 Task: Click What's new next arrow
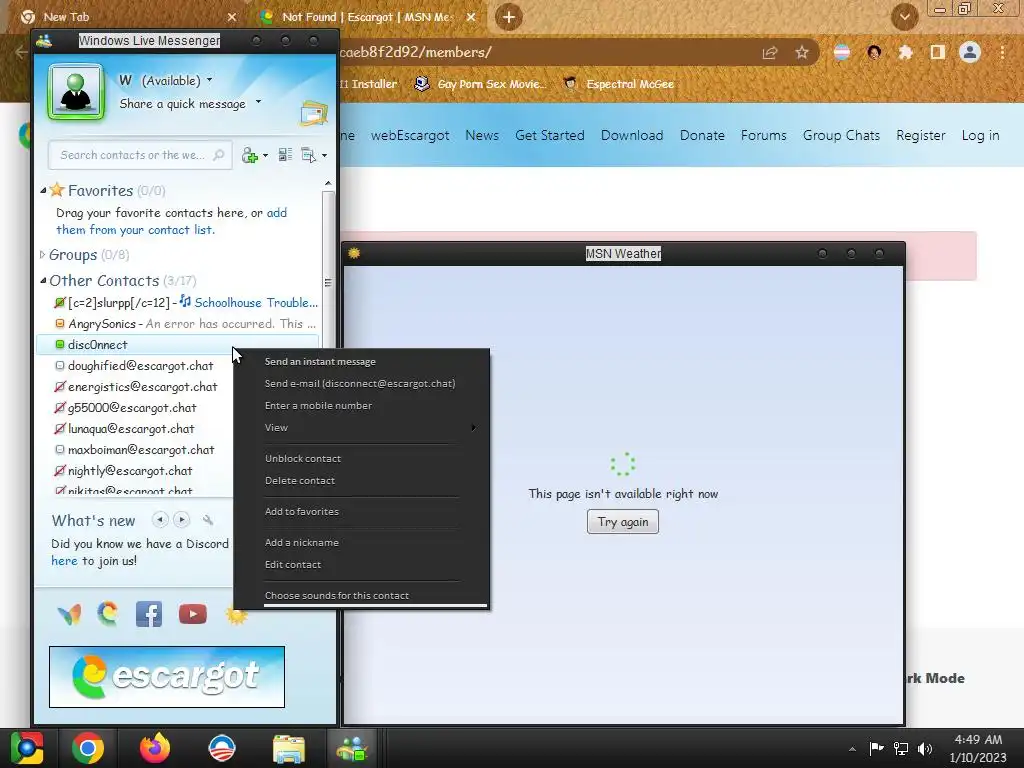[x=182, y=520]
